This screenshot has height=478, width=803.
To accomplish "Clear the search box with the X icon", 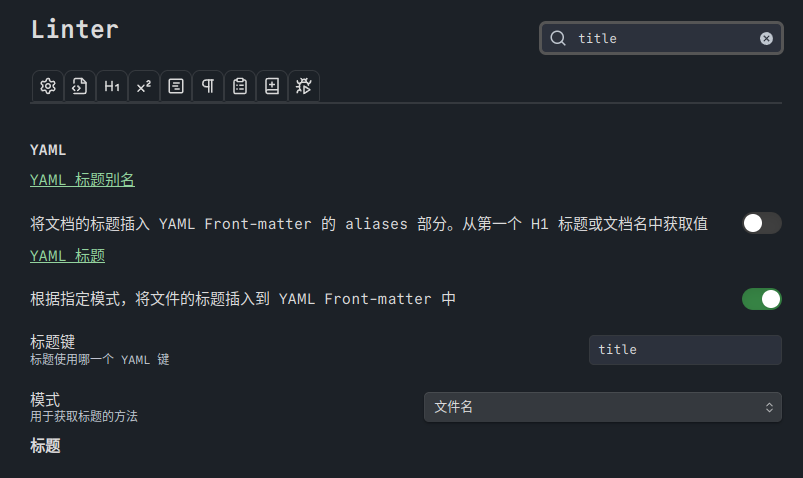I will [766, 38].
